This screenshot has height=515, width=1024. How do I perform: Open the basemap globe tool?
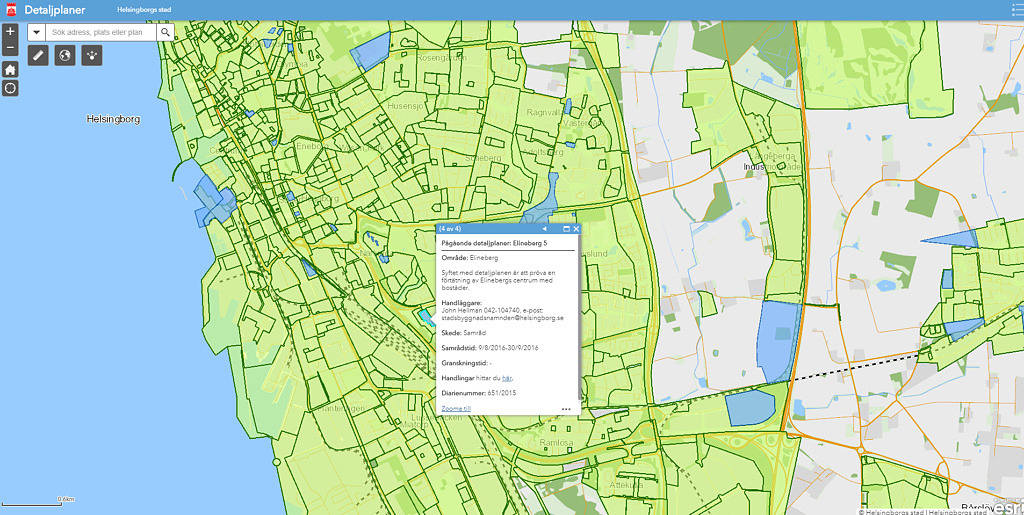[x=65, y=55]
